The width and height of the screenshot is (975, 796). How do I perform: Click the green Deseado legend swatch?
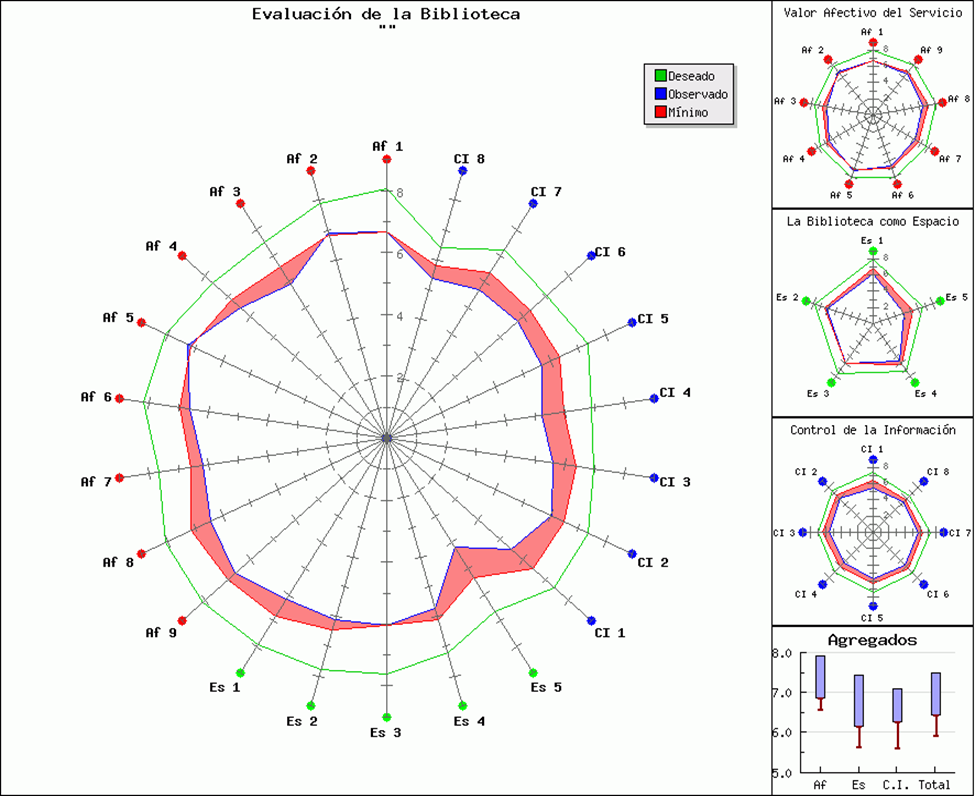(x=660, y=76)
